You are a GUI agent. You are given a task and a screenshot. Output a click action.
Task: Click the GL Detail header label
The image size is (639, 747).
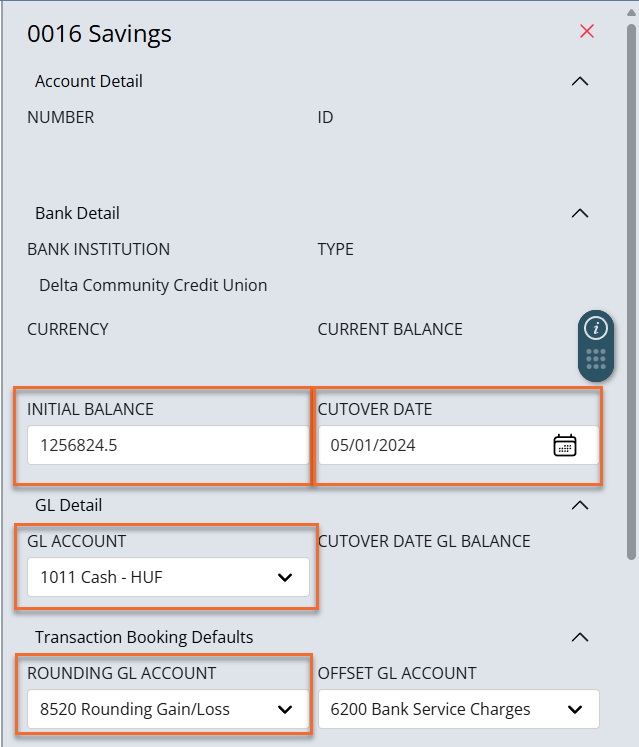(x=69, y=505)
